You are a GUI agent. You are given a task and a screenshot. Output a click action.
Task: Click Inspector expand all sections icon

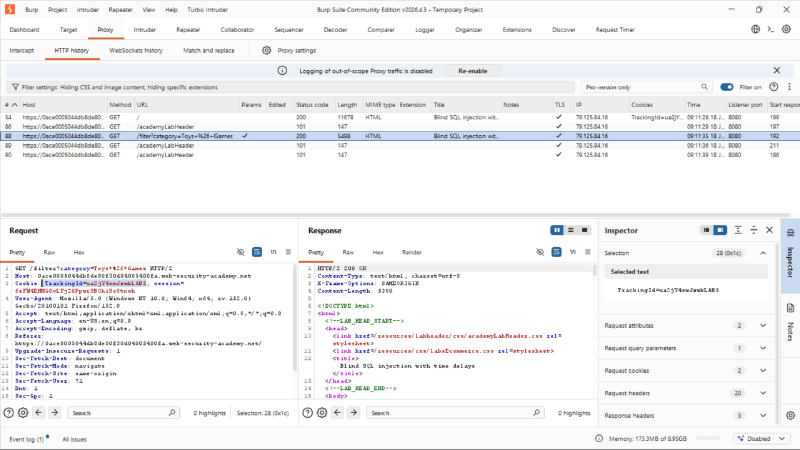(x=738, y=230)
